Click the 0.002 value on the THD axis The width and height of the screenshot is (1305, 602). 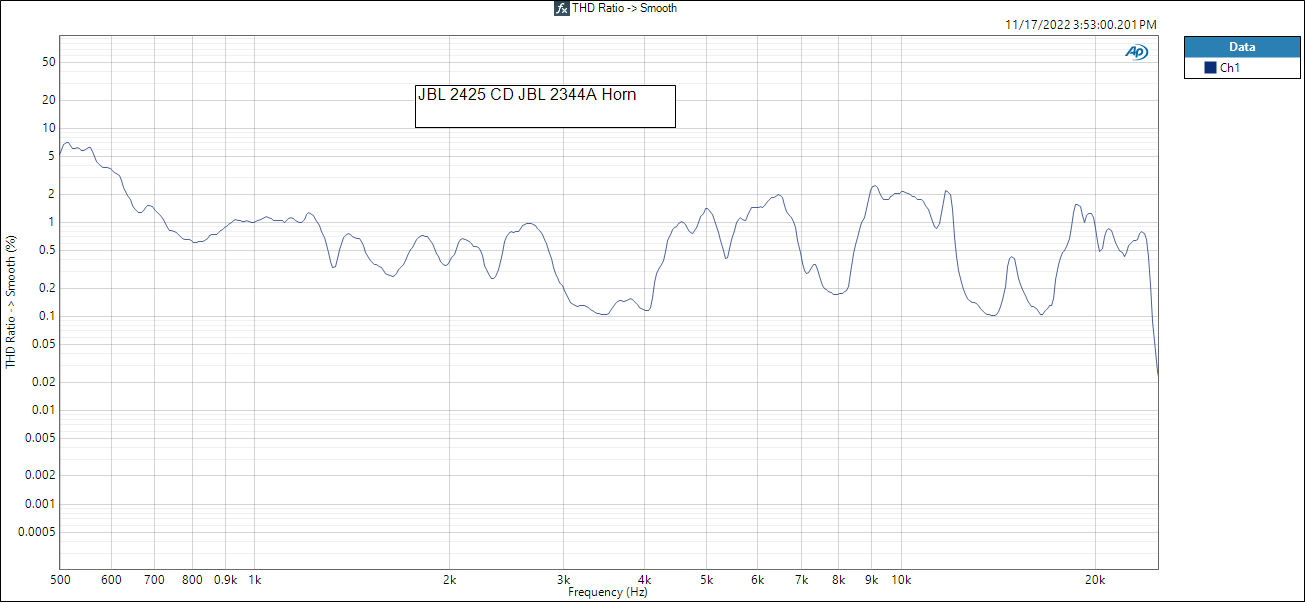[x=40, y=476]
